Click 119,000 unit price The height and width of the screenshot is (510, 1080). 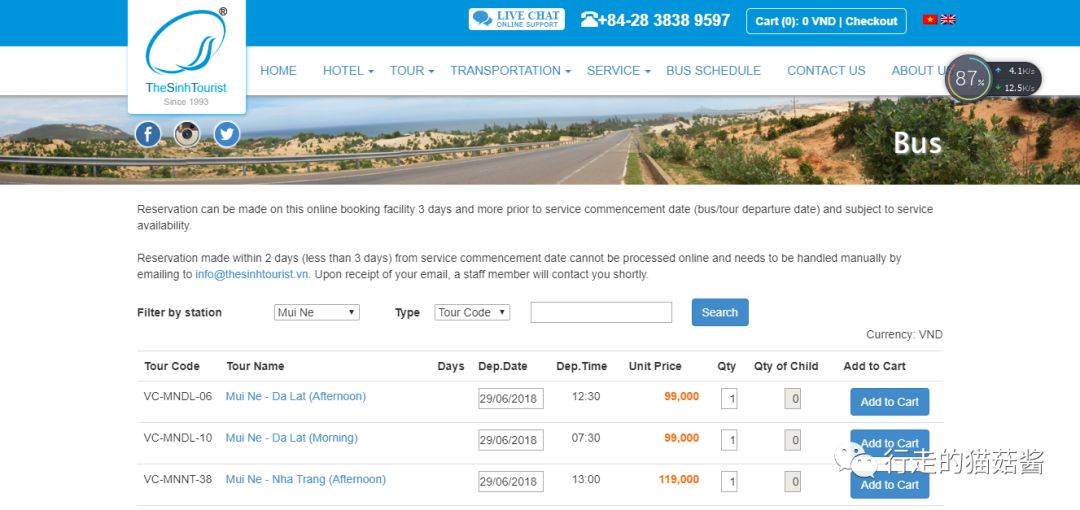[x=678, y=479]
